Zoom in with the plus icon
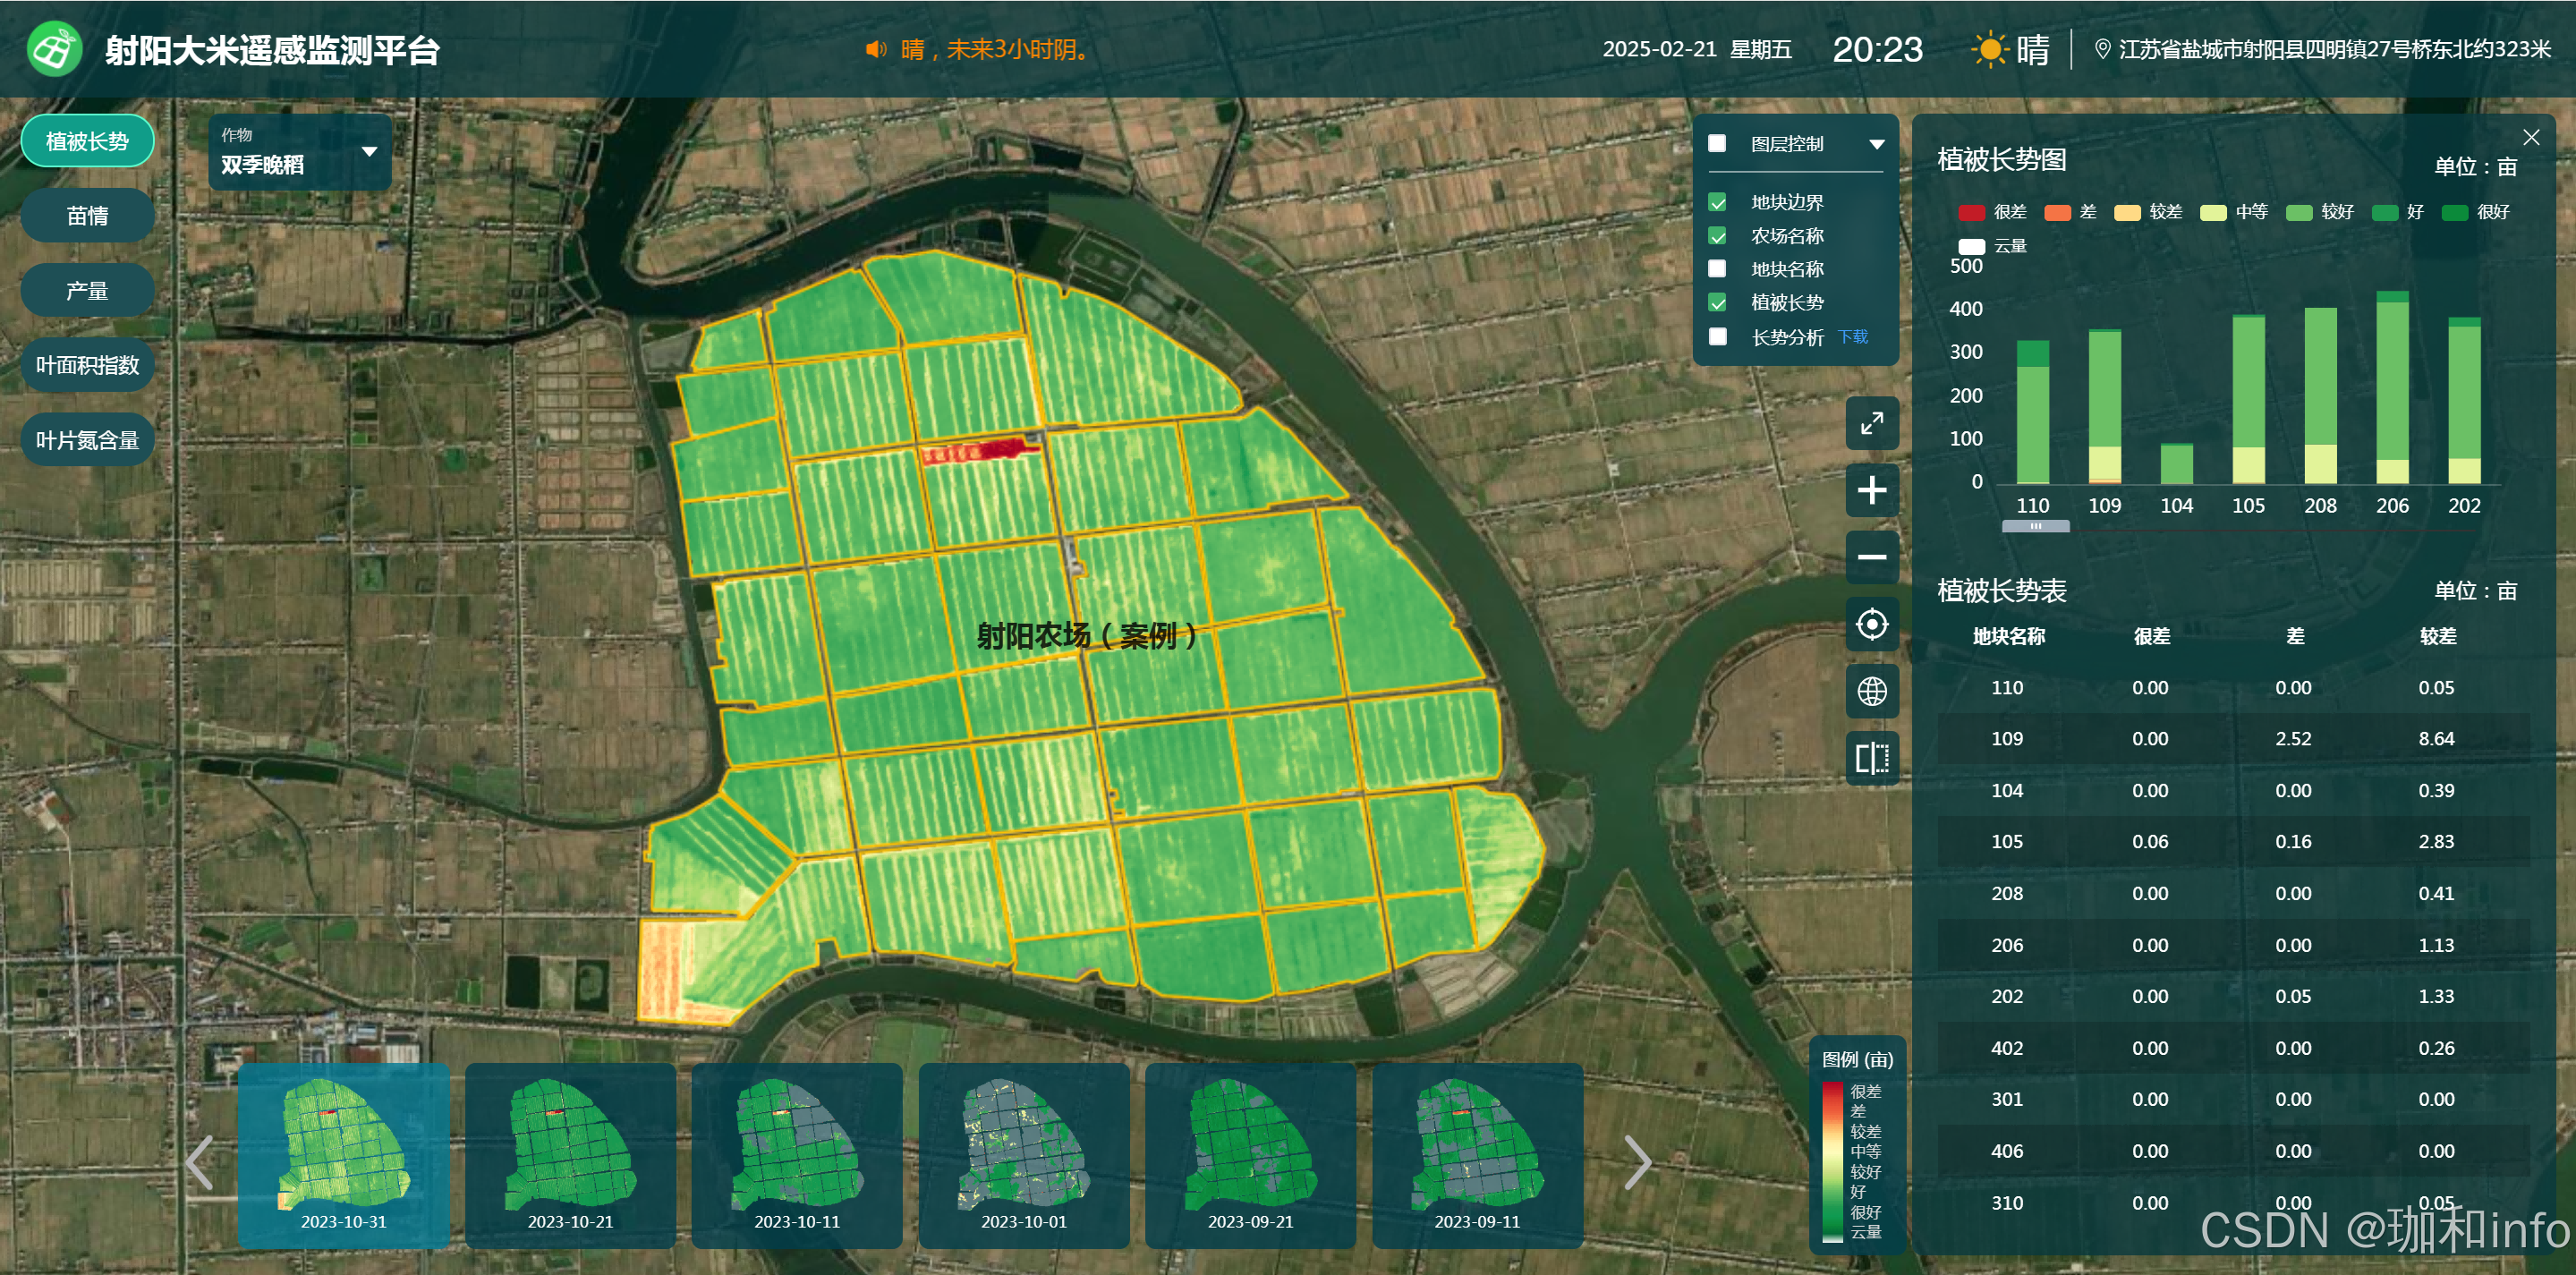This screenshot has width=2576, height=1275. (1871, 490)
